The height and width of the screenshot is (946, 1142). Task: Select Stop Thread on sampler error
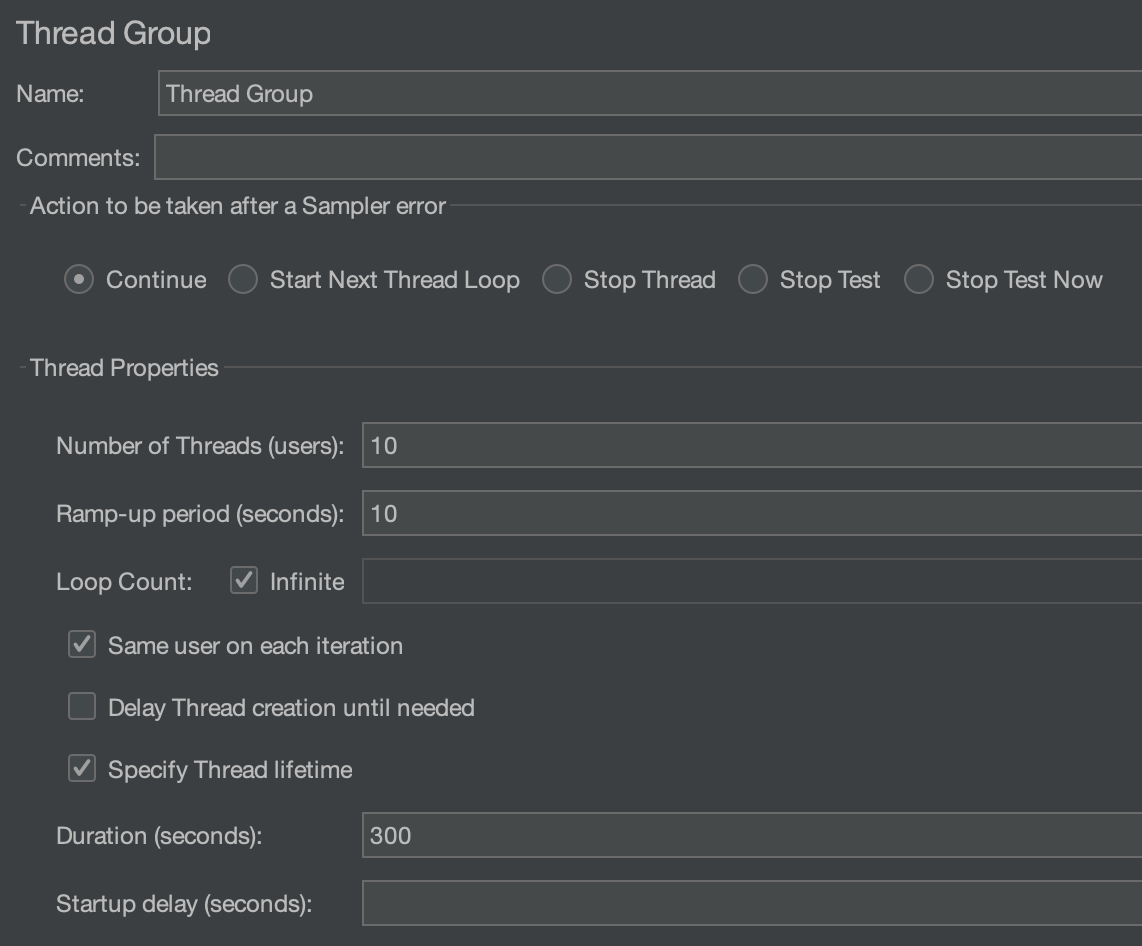click(x=557, y=280)
